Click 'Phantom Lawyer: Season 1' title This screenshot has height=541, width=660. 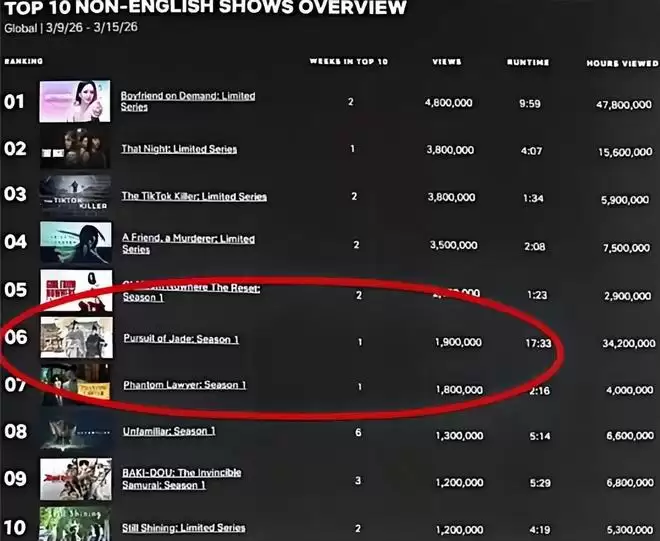[184, 385]
